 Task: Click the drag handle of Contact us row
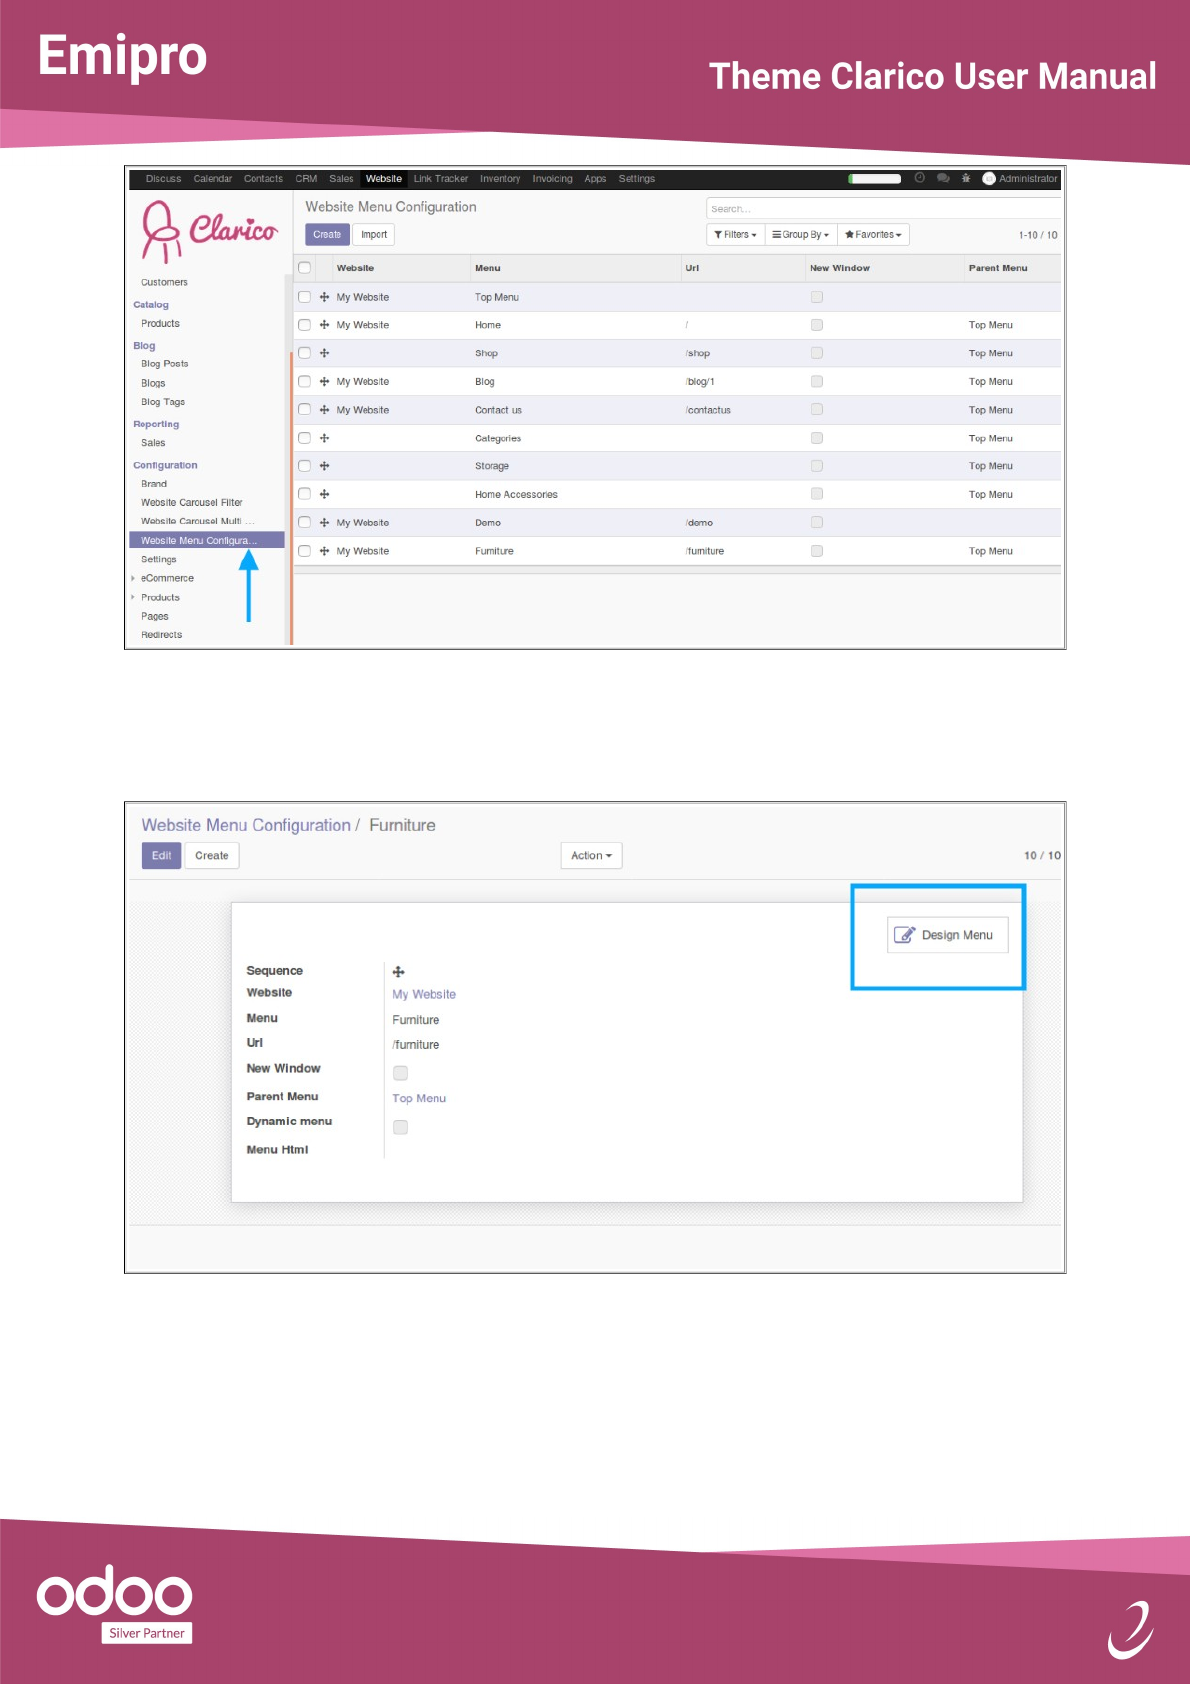[x=324, y=410]
